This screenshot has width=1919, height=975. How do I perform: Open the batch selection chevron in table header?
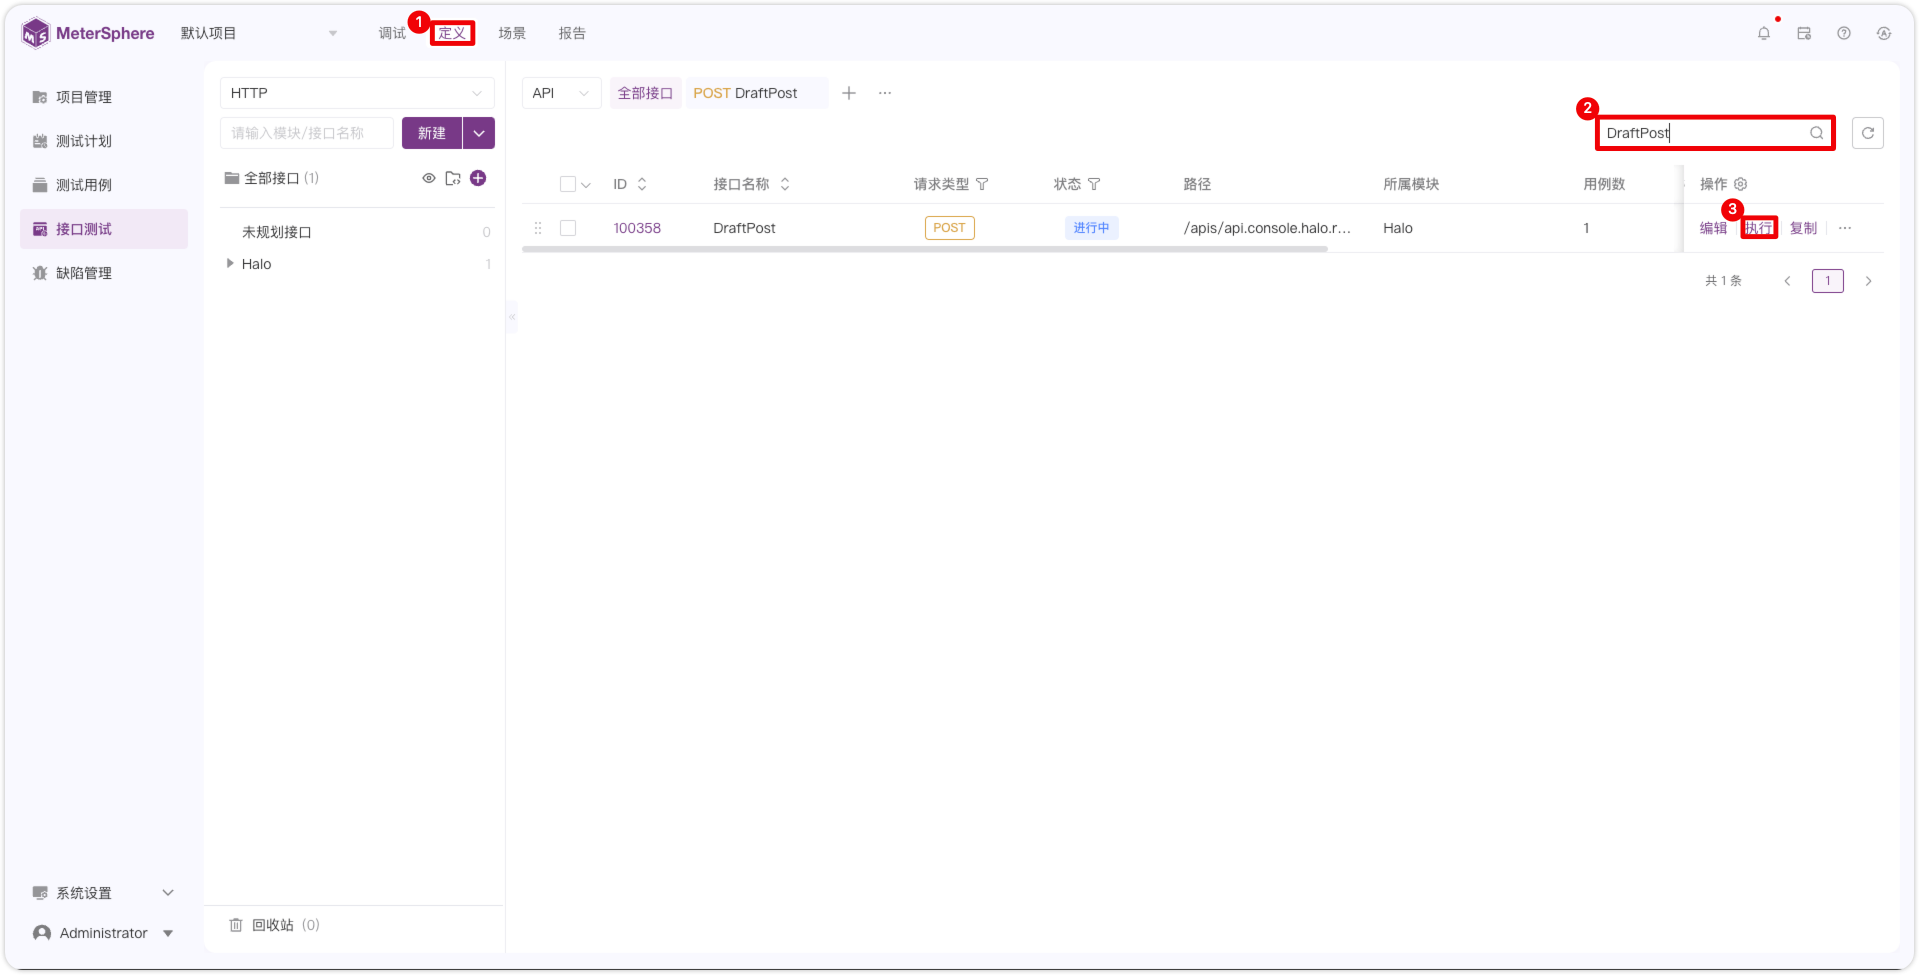[x=586, y=185]
